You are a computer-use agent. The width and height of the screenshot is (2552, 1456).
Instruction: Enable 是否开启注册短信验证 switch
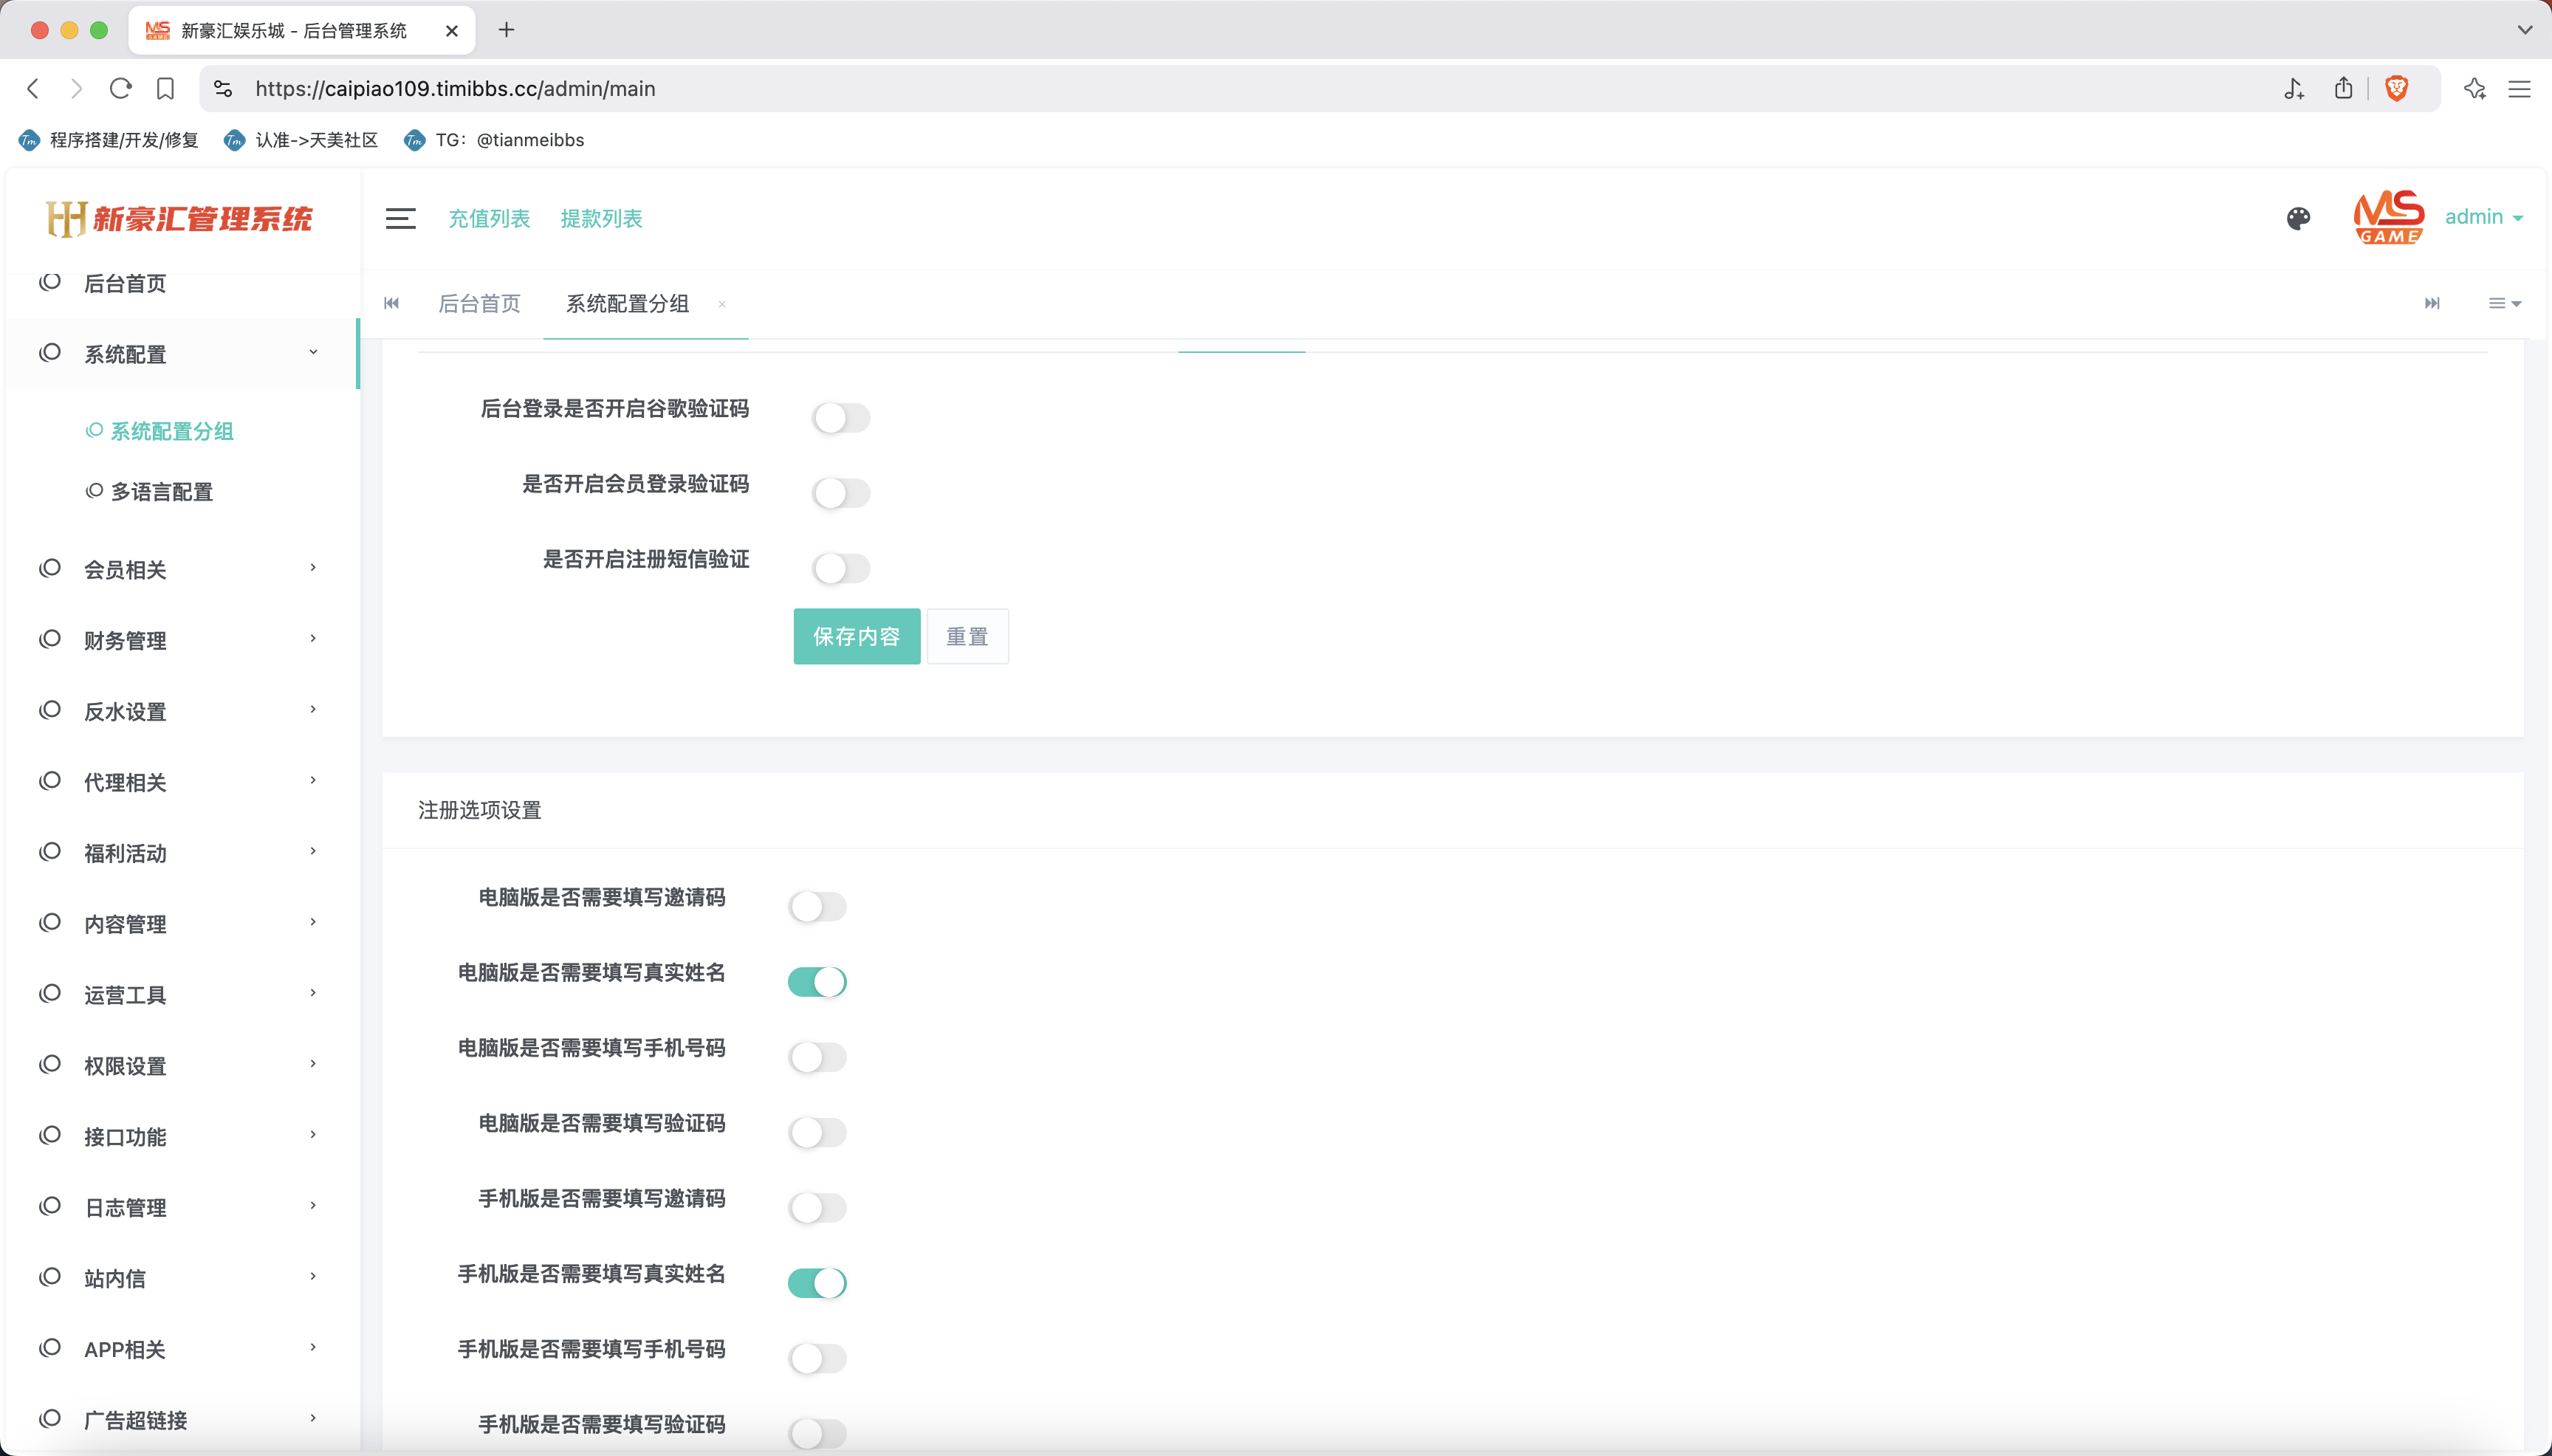pyautogui.click(x=840, y=569)
